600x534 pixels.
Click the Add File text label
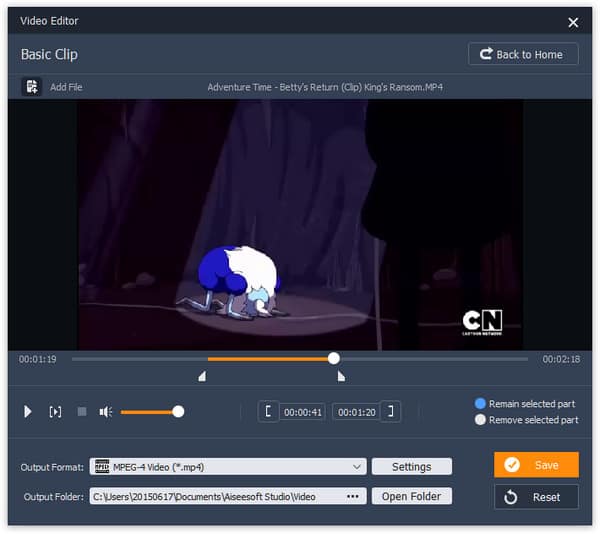pos(66,87)
